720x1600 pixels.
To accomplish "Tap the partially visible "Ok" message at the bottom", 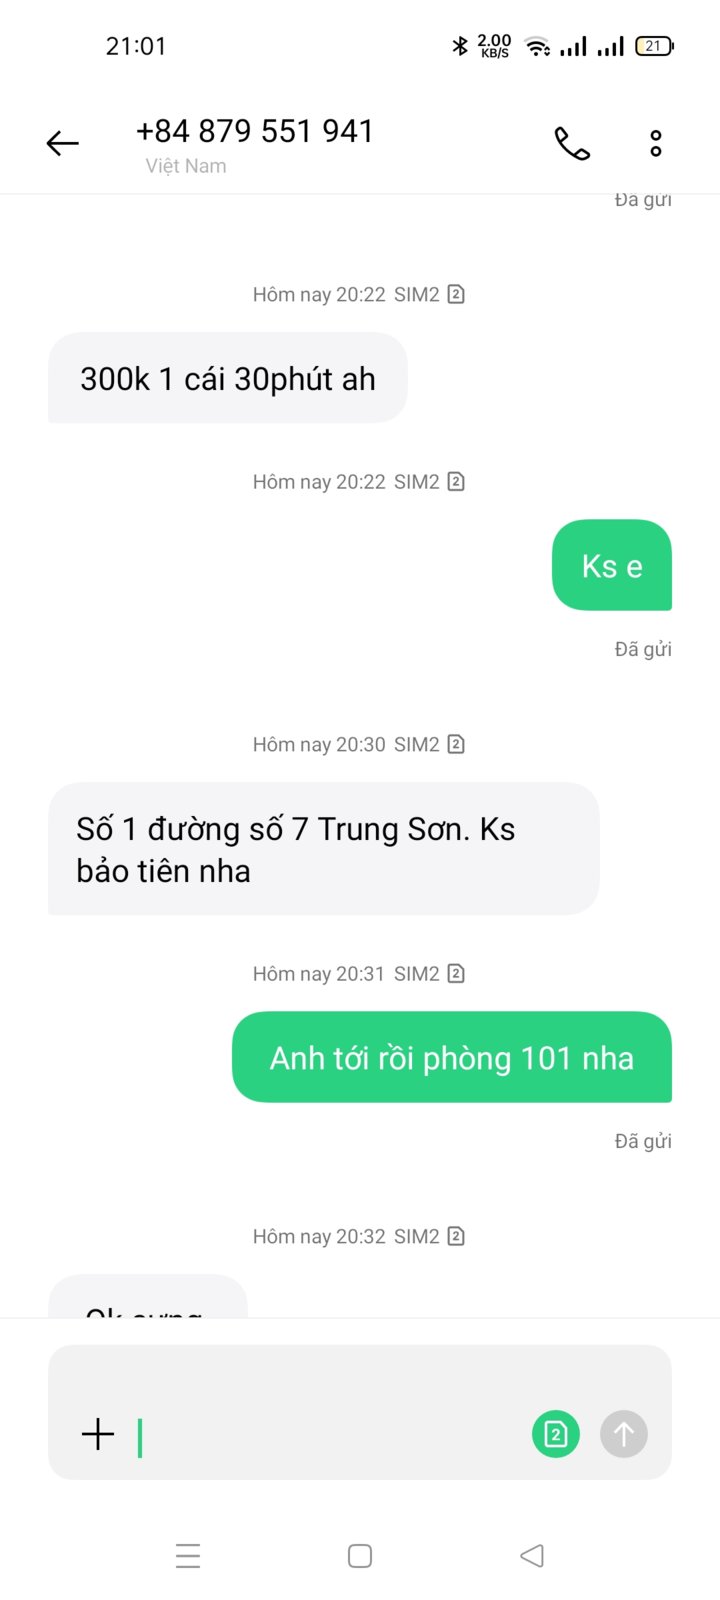I will [148, 1297].
